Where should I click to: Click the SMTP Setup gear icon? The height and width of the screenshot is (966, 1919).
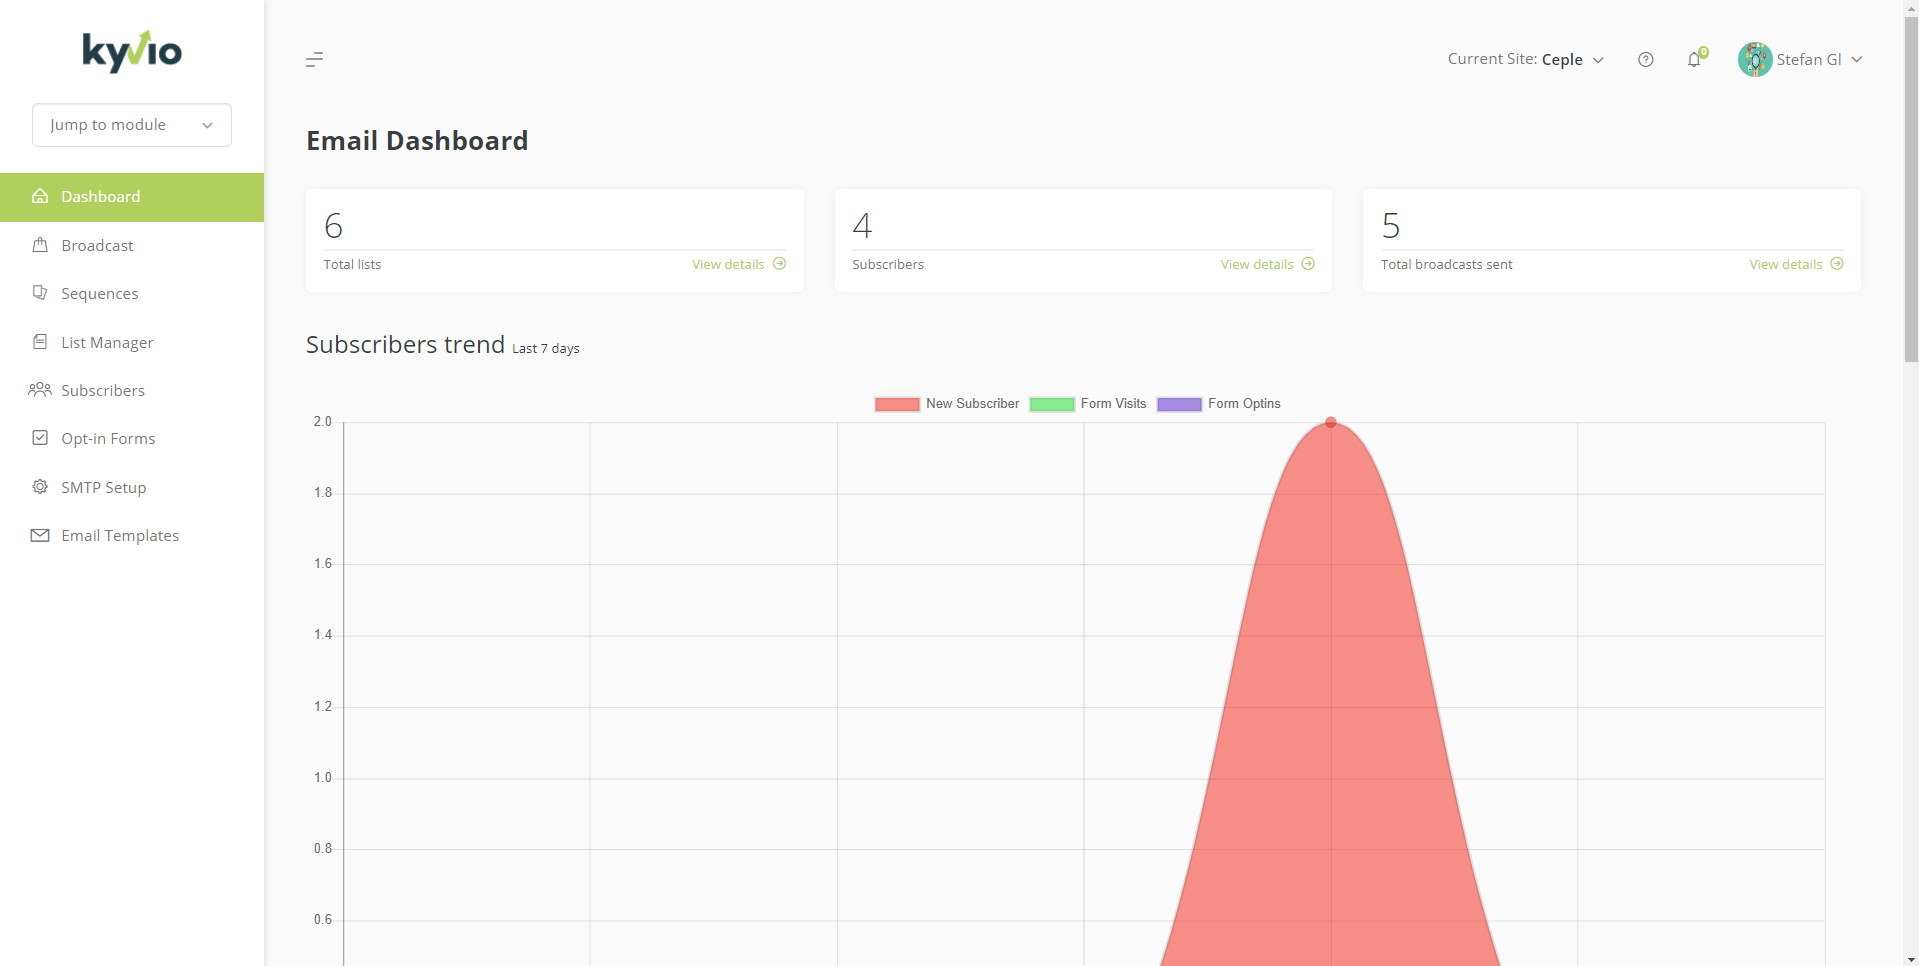pos(40,487)
